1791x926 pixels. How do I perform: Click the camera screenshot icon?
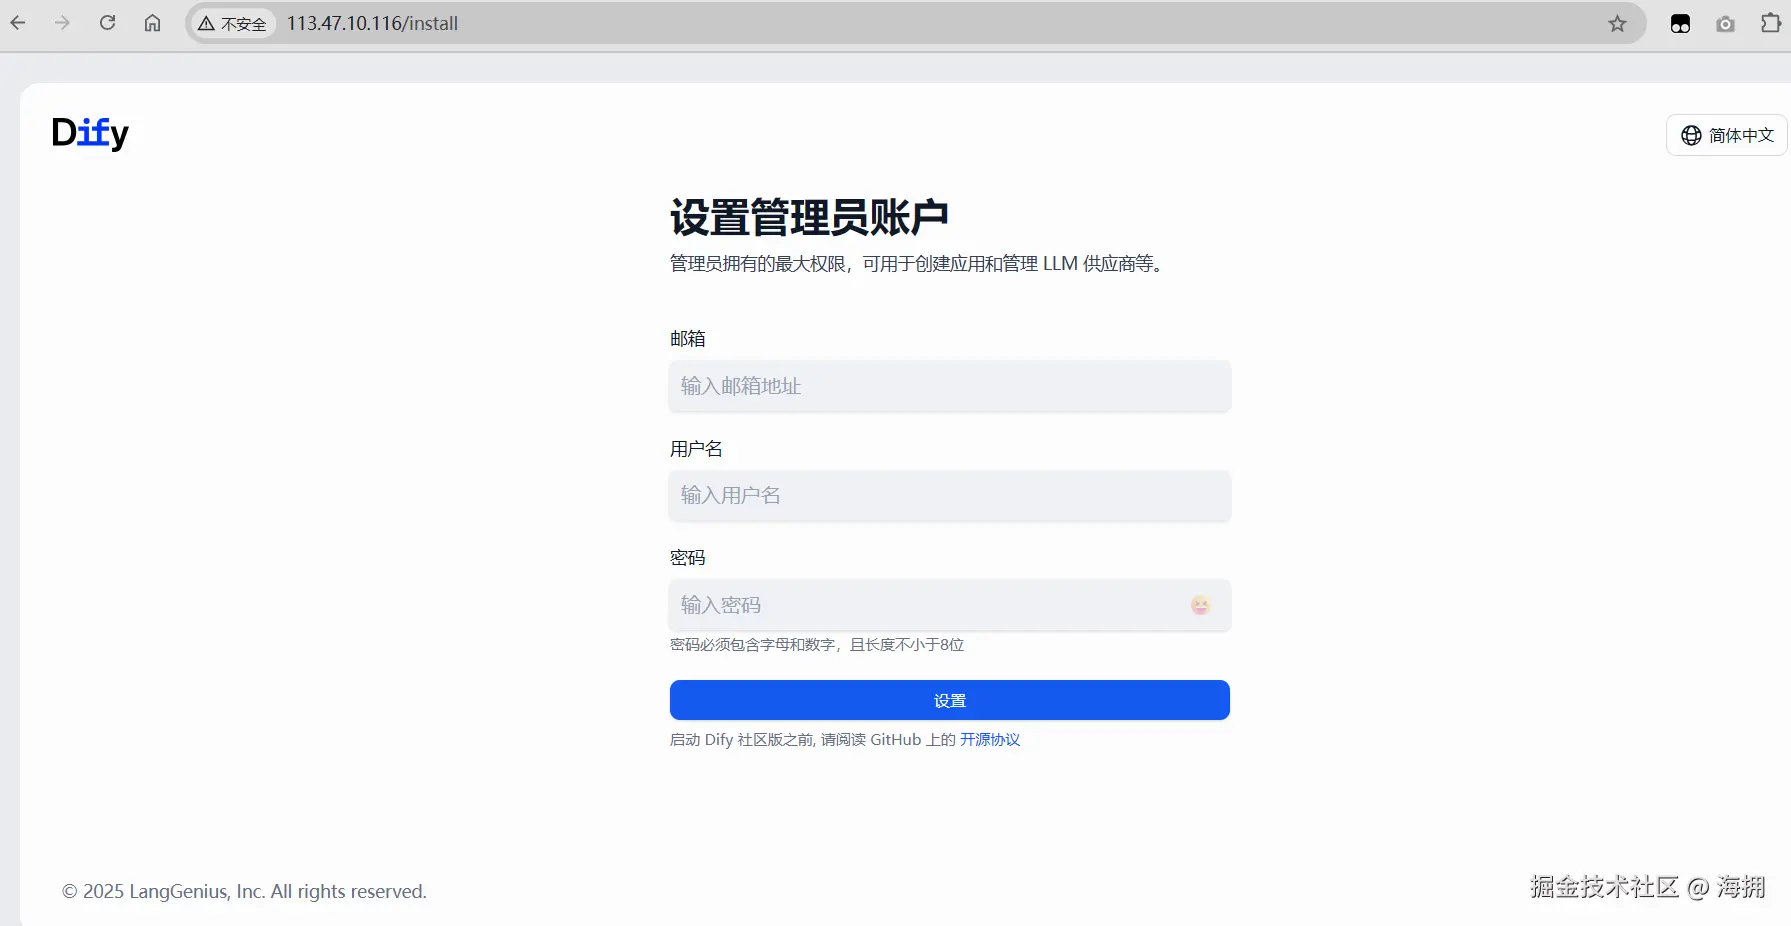1725,23
